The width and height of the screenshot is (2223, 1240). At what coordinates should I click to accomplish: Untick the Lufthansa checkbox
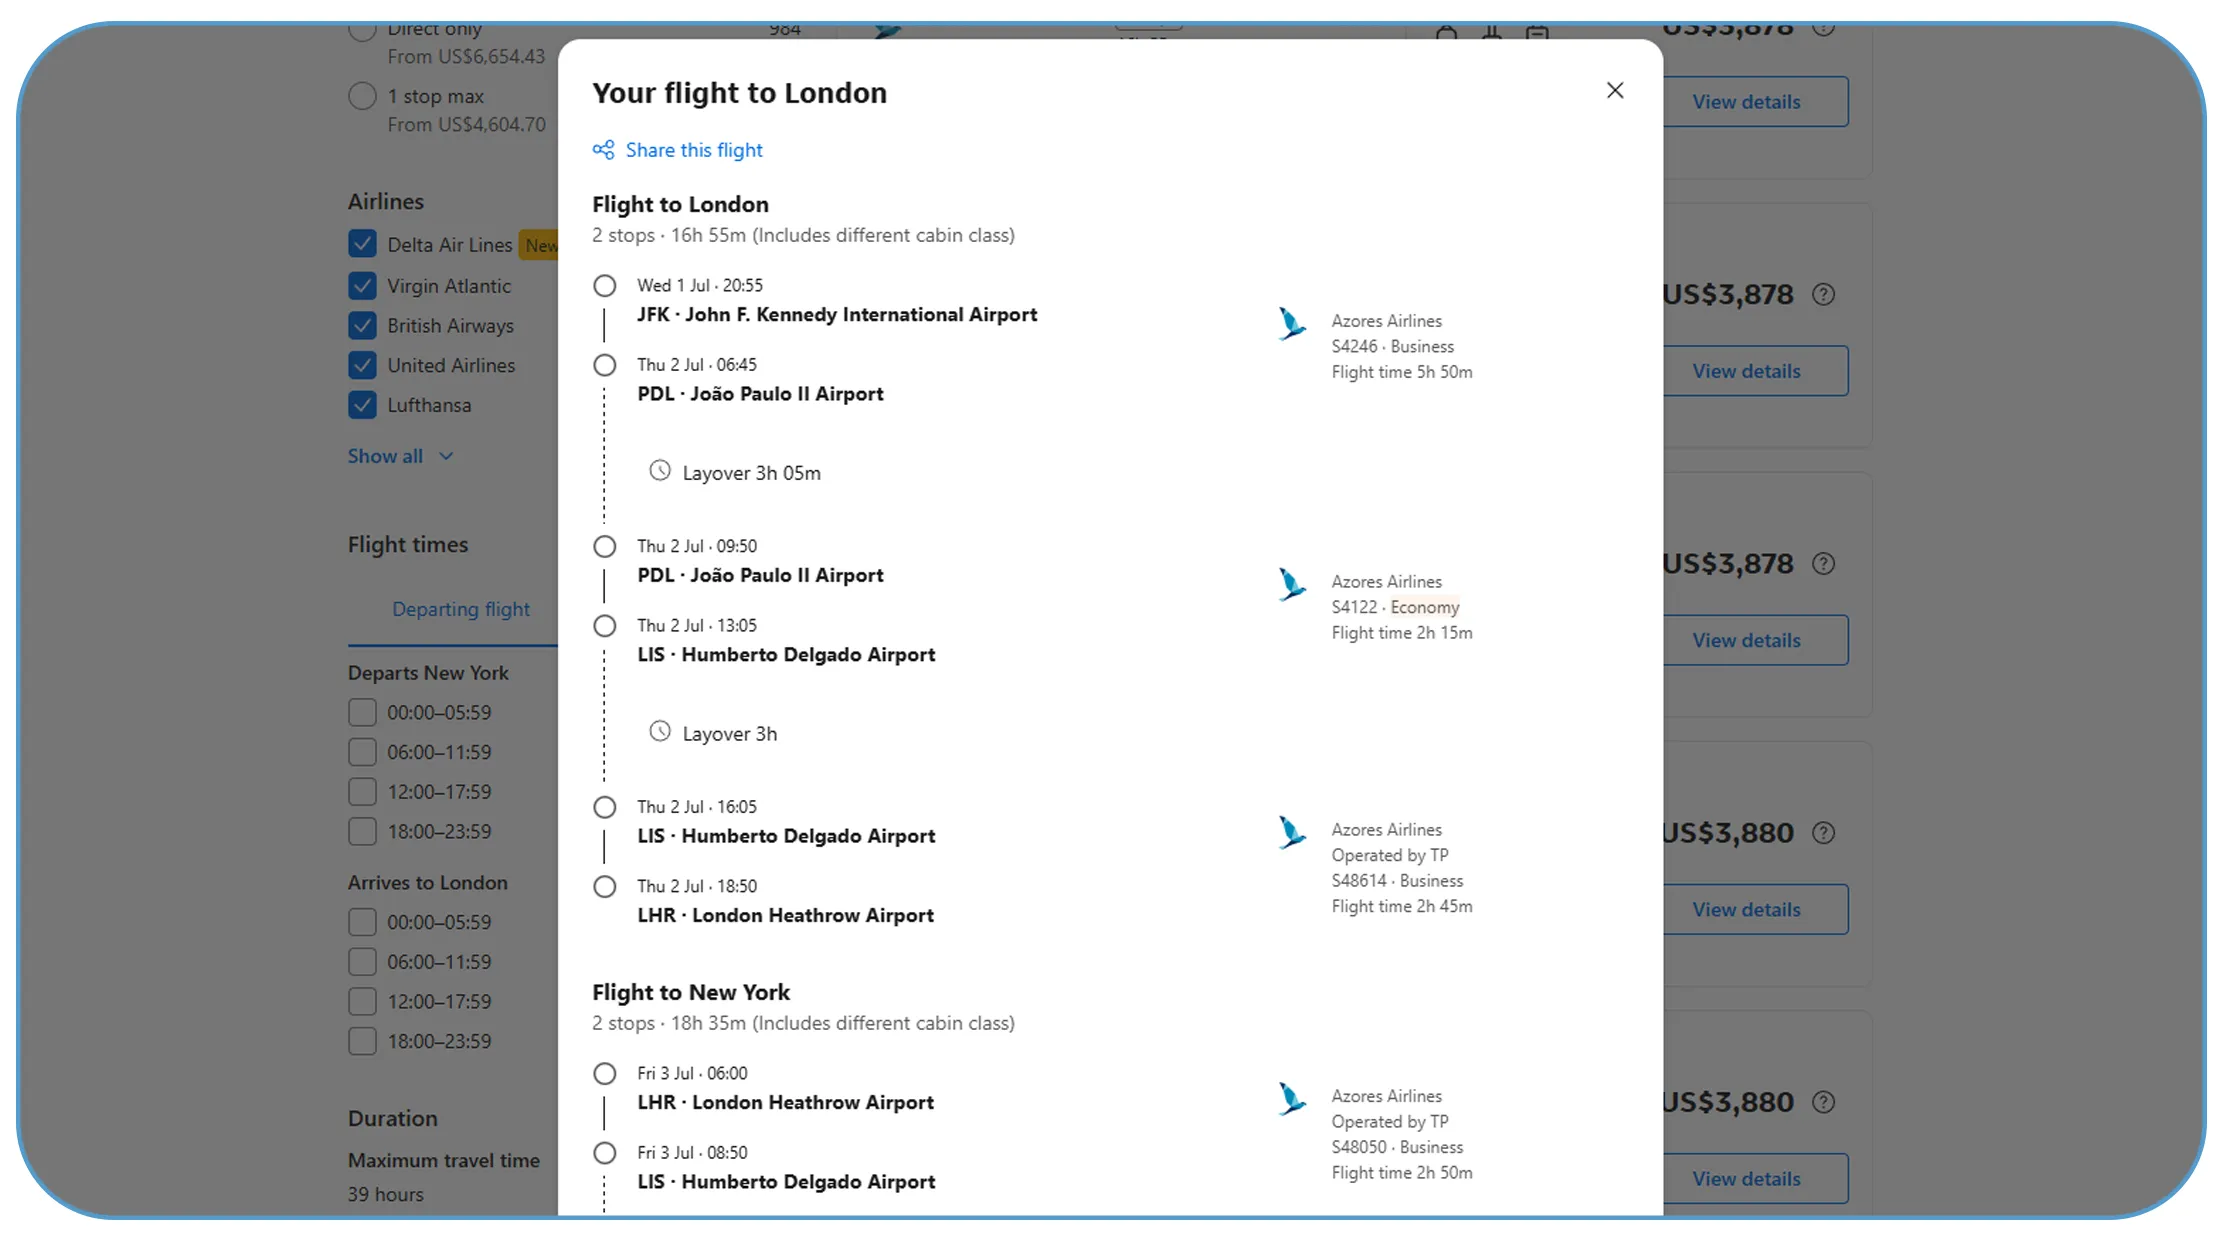pos(362,405)
